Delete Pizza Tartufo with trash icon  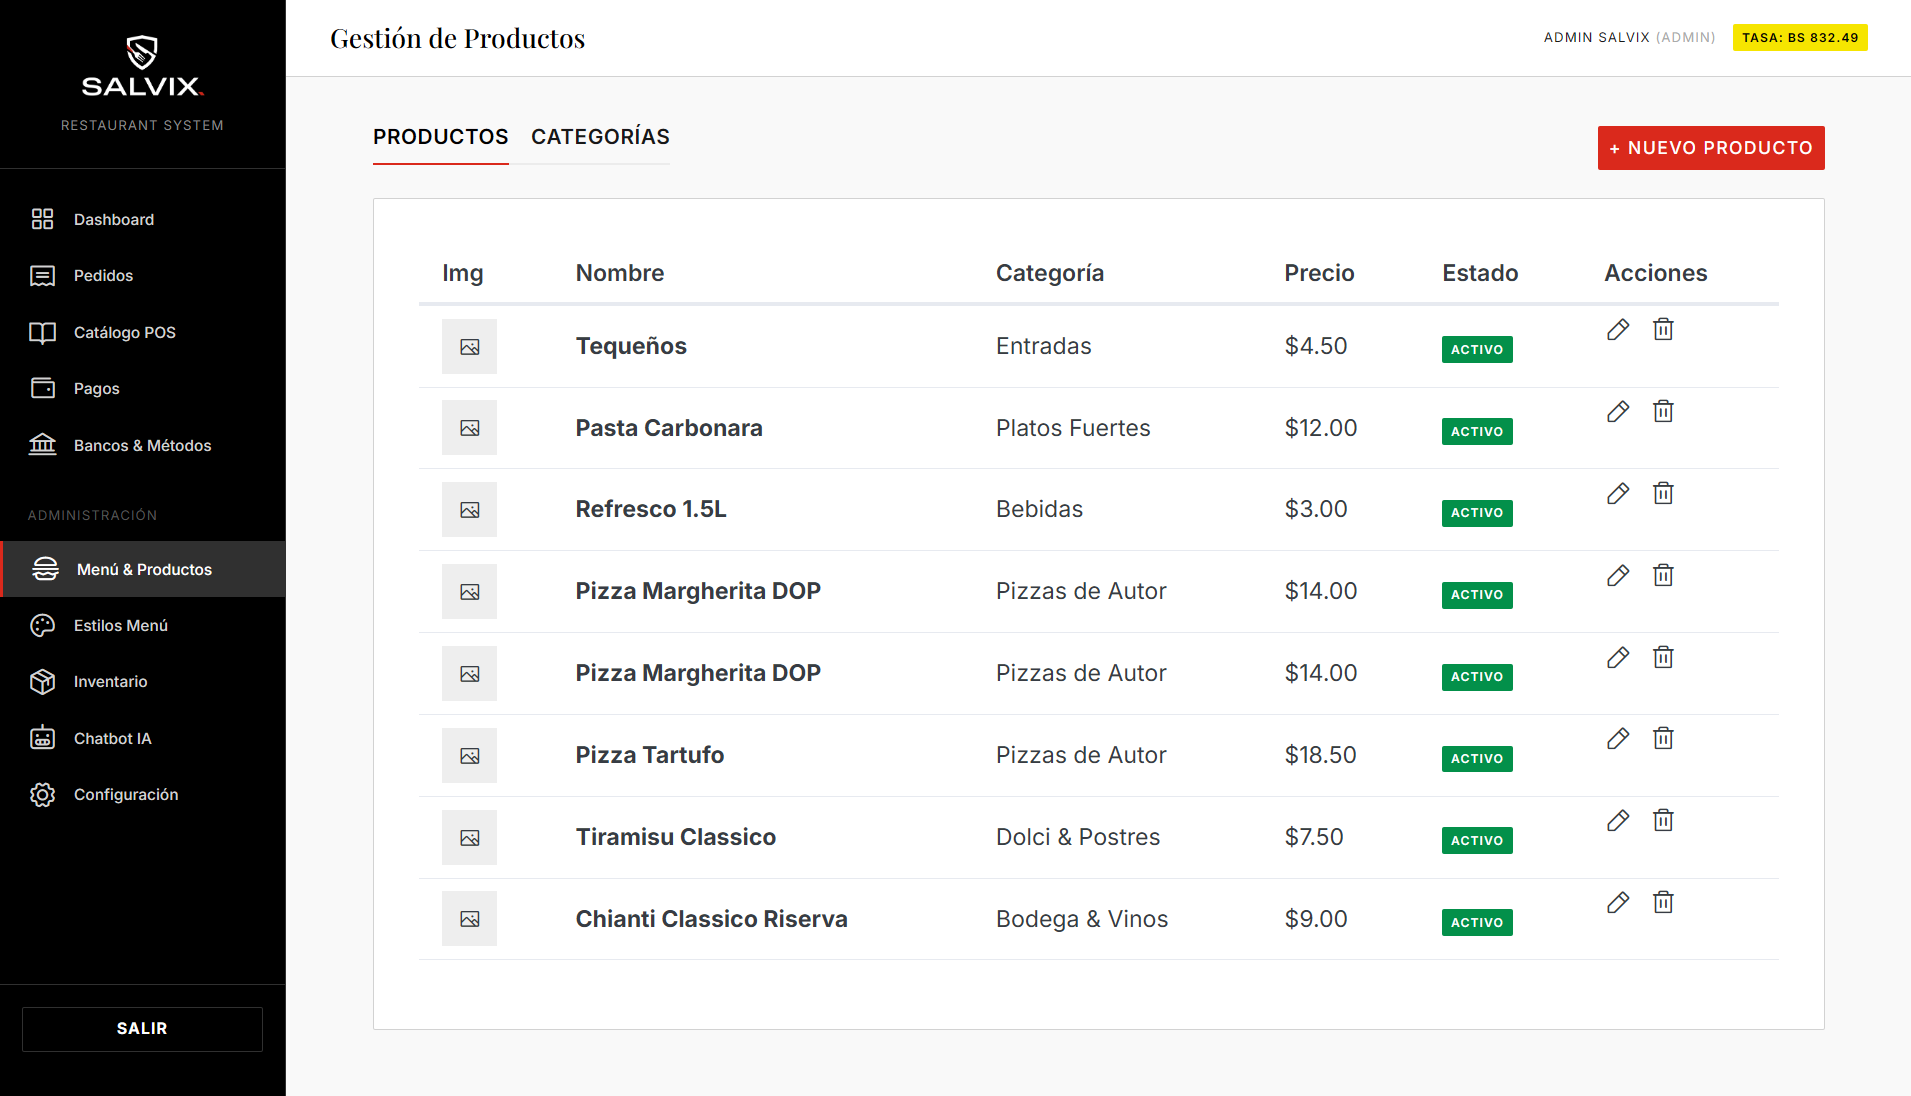(x=1663, y=738)
